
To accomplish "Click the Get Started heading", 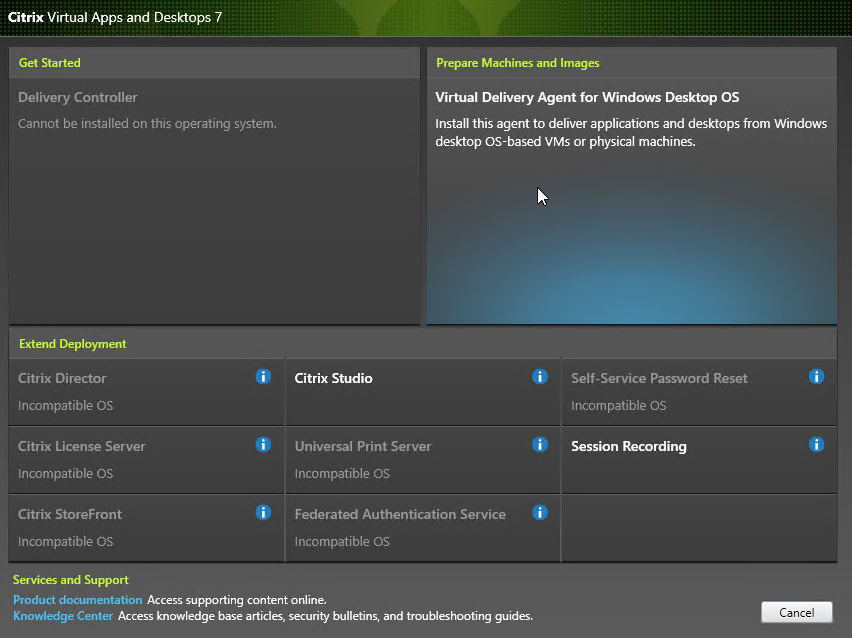I will click(49, 63).
